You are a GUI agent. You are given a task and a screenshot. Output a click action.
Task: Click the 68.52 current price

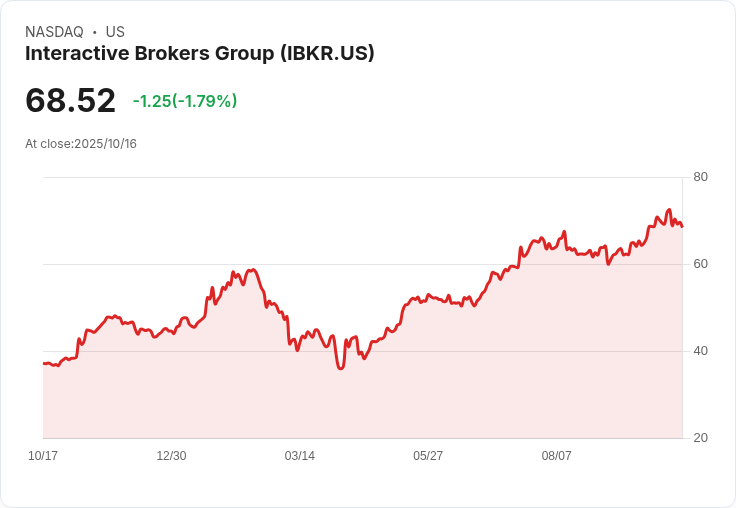(70, 100)
